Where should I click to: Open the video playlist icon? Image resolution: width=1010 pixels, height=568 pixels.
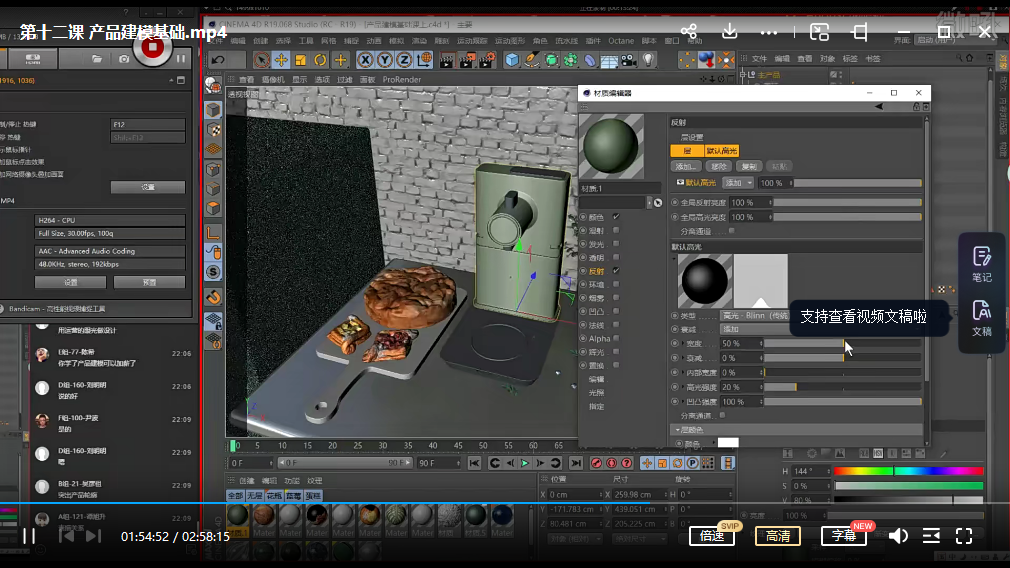931,536
